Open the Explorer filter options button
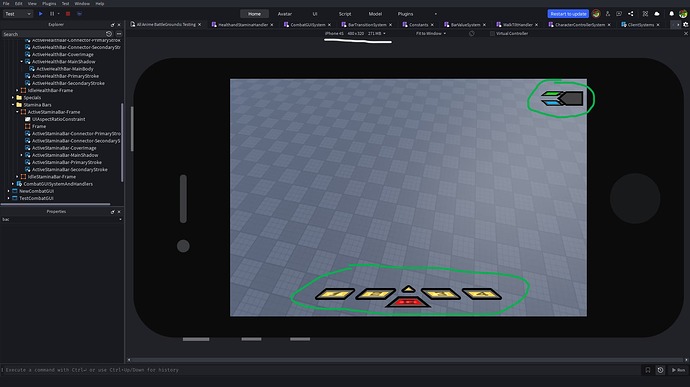Screen dimensions: 690x387 coord(119,34)
